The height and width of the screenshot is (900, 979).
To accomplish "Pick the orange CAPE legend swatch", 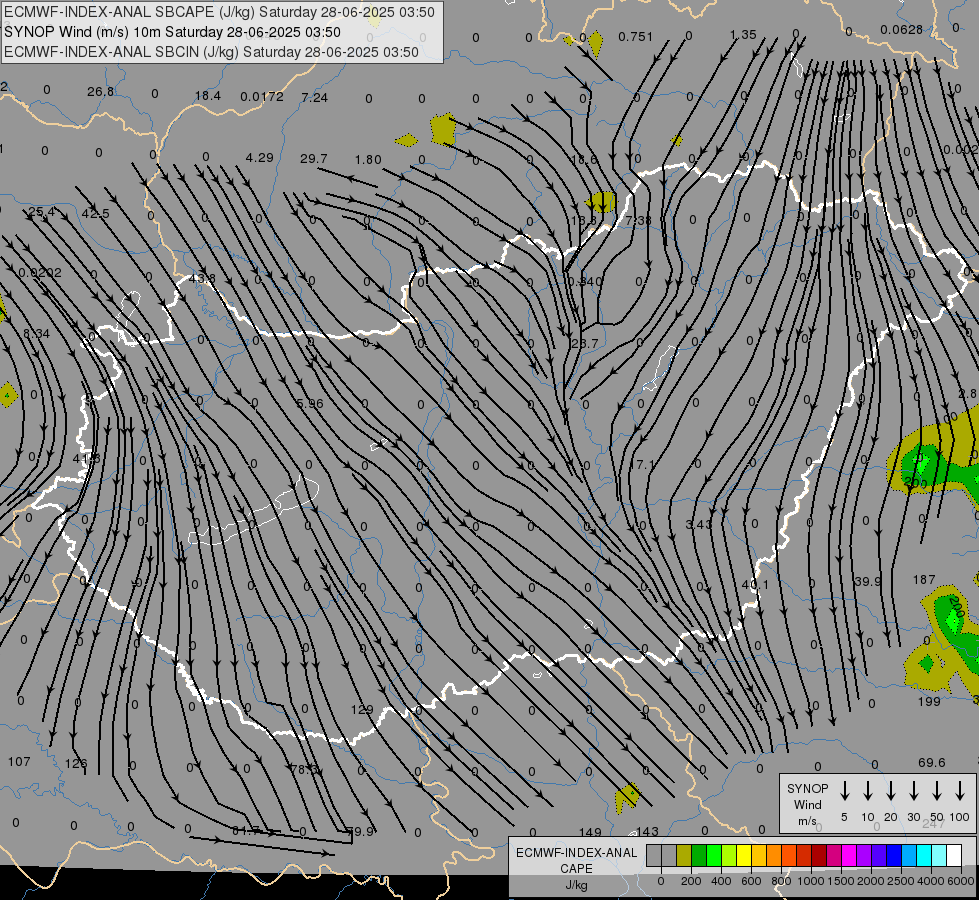I will [774, 856].
